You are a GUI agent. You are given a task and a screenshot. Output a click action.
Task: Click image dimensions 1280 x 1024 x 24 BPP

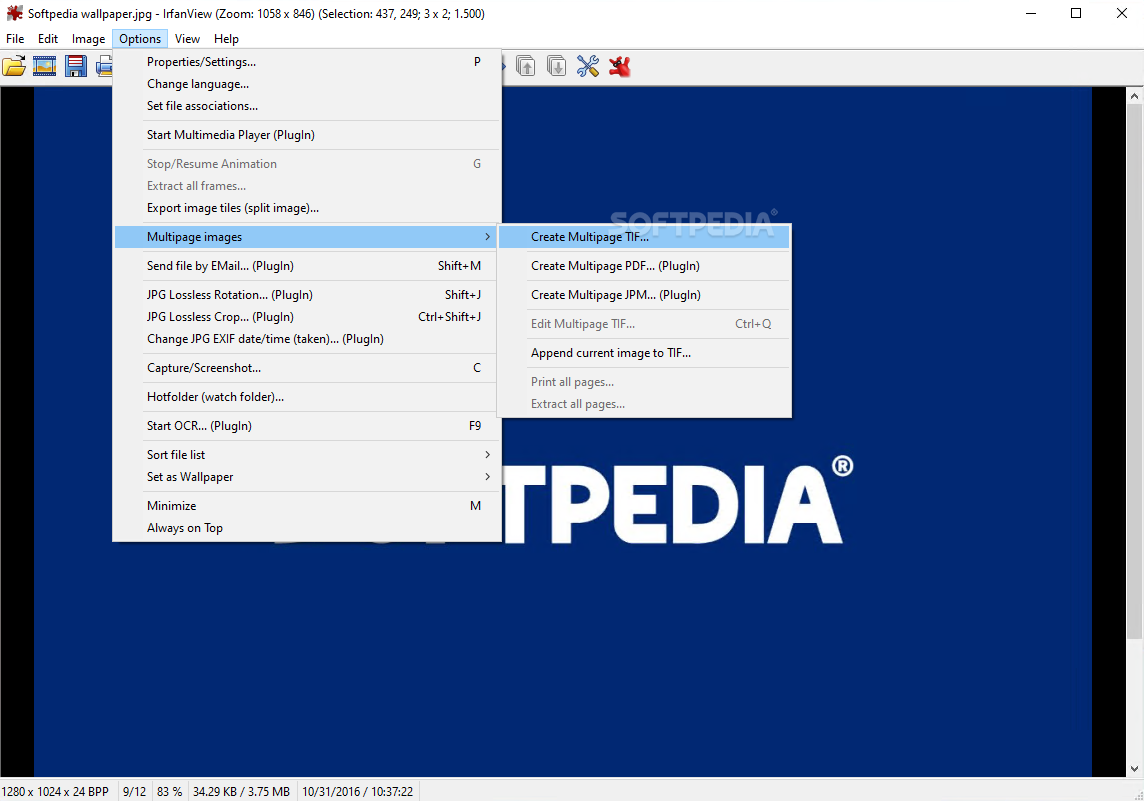[55, 792]
